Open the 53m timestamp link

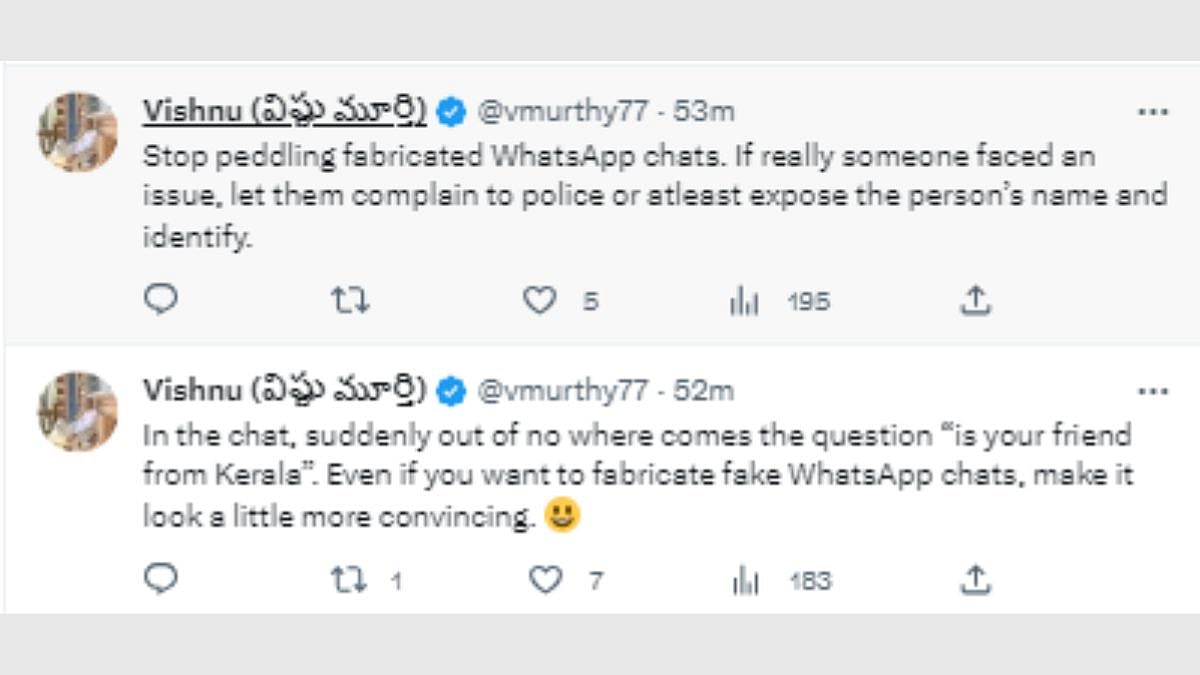click(x=704, y=112)
